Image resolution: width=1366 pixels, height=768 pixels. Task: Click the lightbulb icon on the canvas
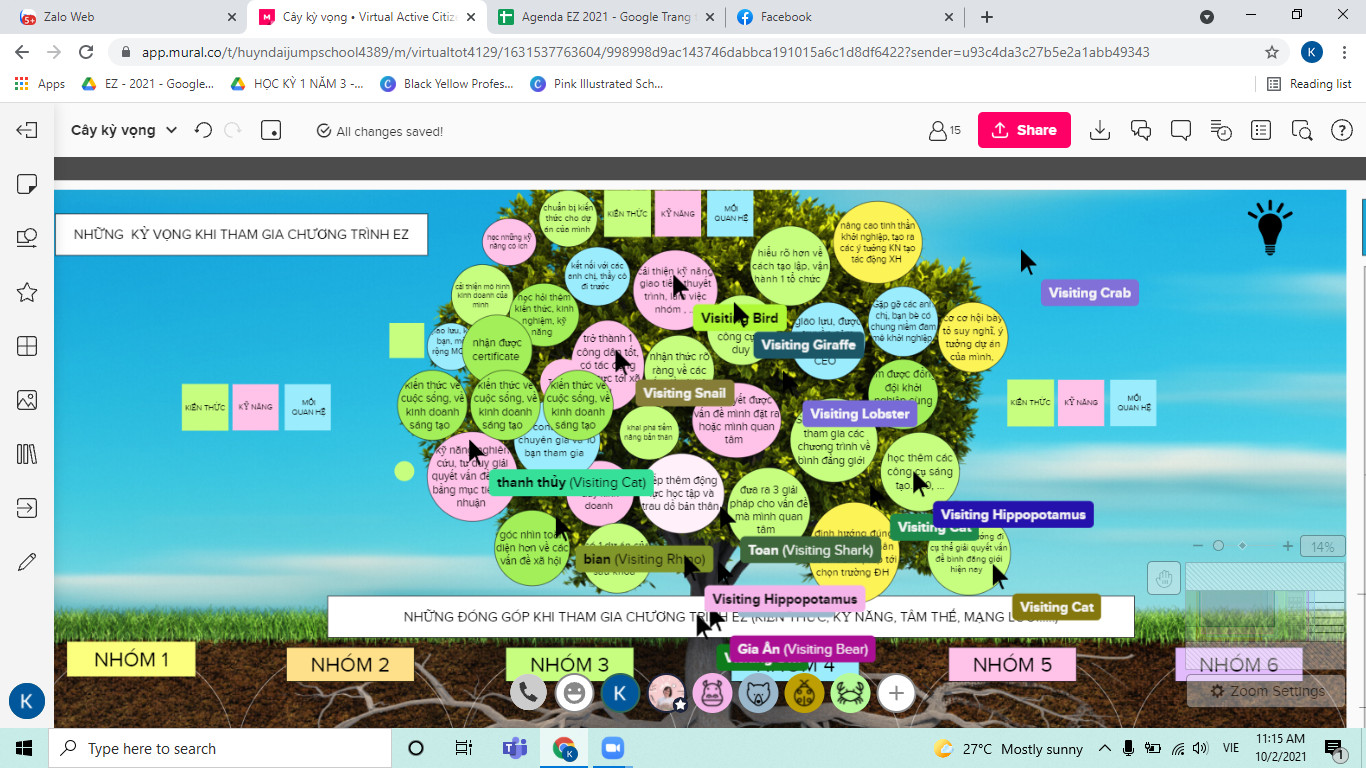1270,227
